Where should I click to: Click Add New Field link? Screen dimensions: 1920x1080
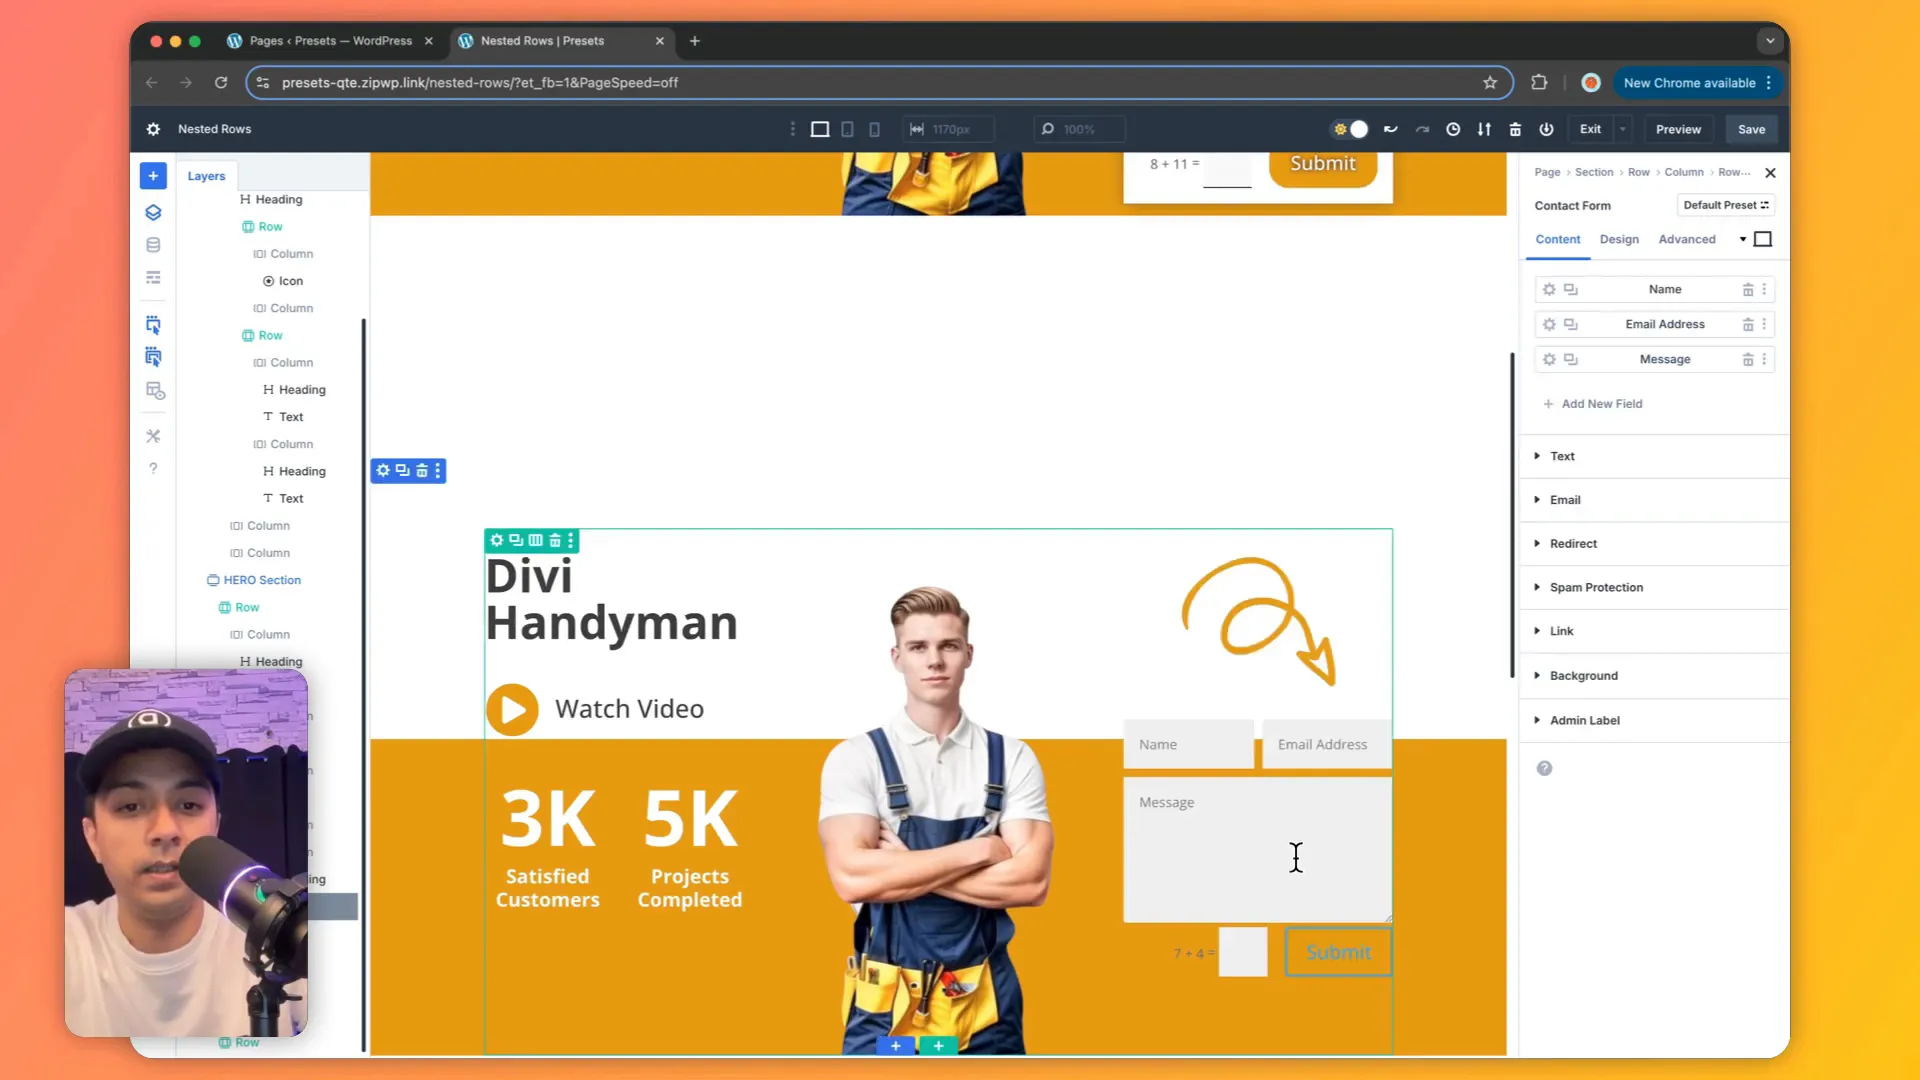coord(1601,404)
